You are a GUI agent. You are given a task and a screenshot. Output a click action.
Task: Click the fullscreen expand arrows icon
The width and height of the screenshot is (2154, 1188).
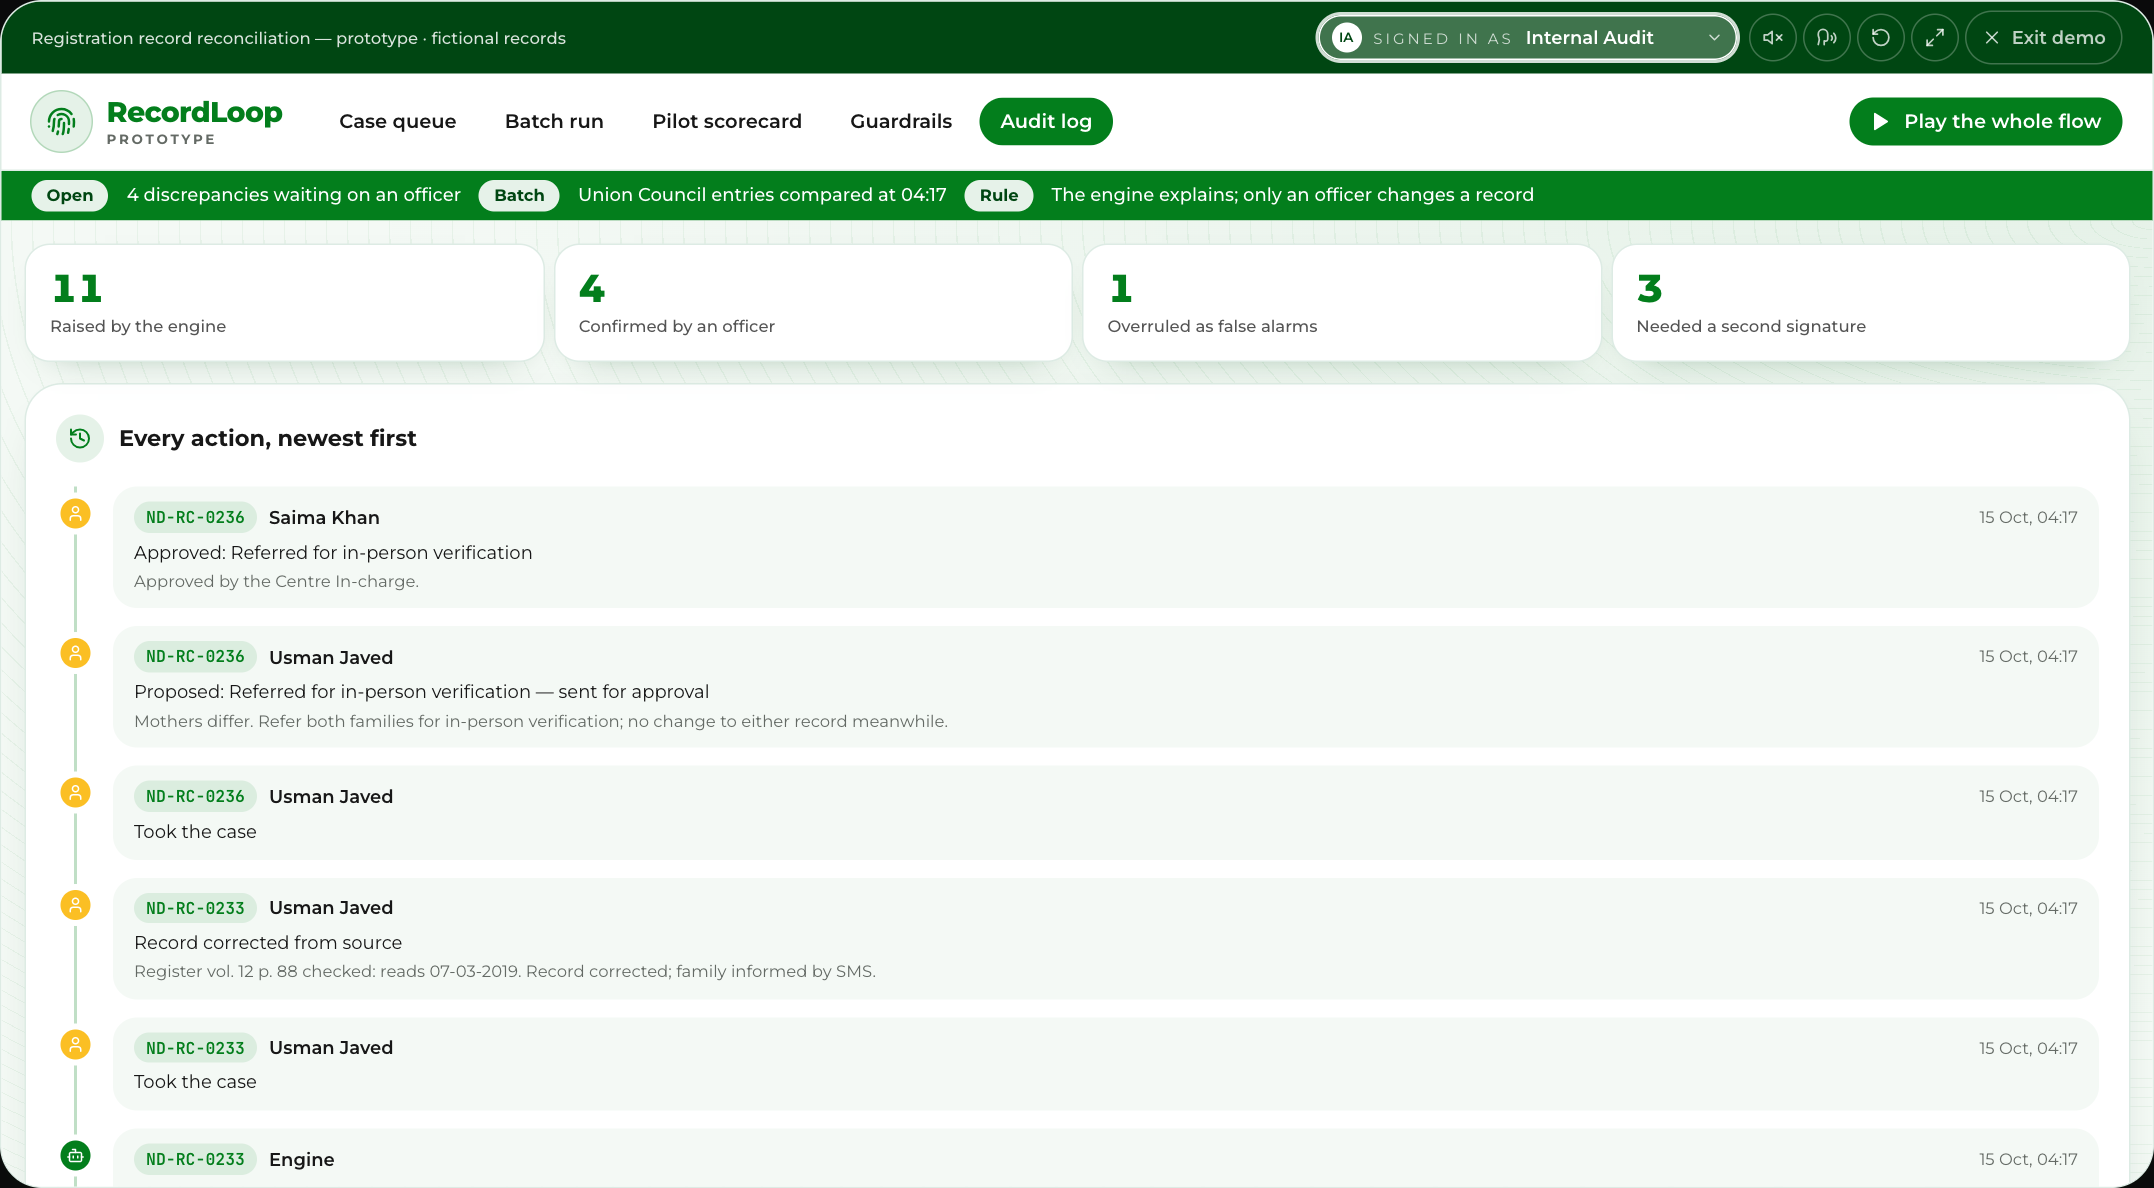click(x=1935, y=38)
